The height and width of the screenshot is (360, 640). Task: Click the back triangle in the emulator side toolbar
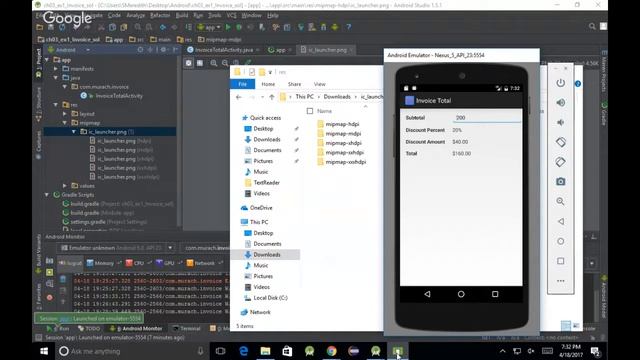[x=560, y=221]
